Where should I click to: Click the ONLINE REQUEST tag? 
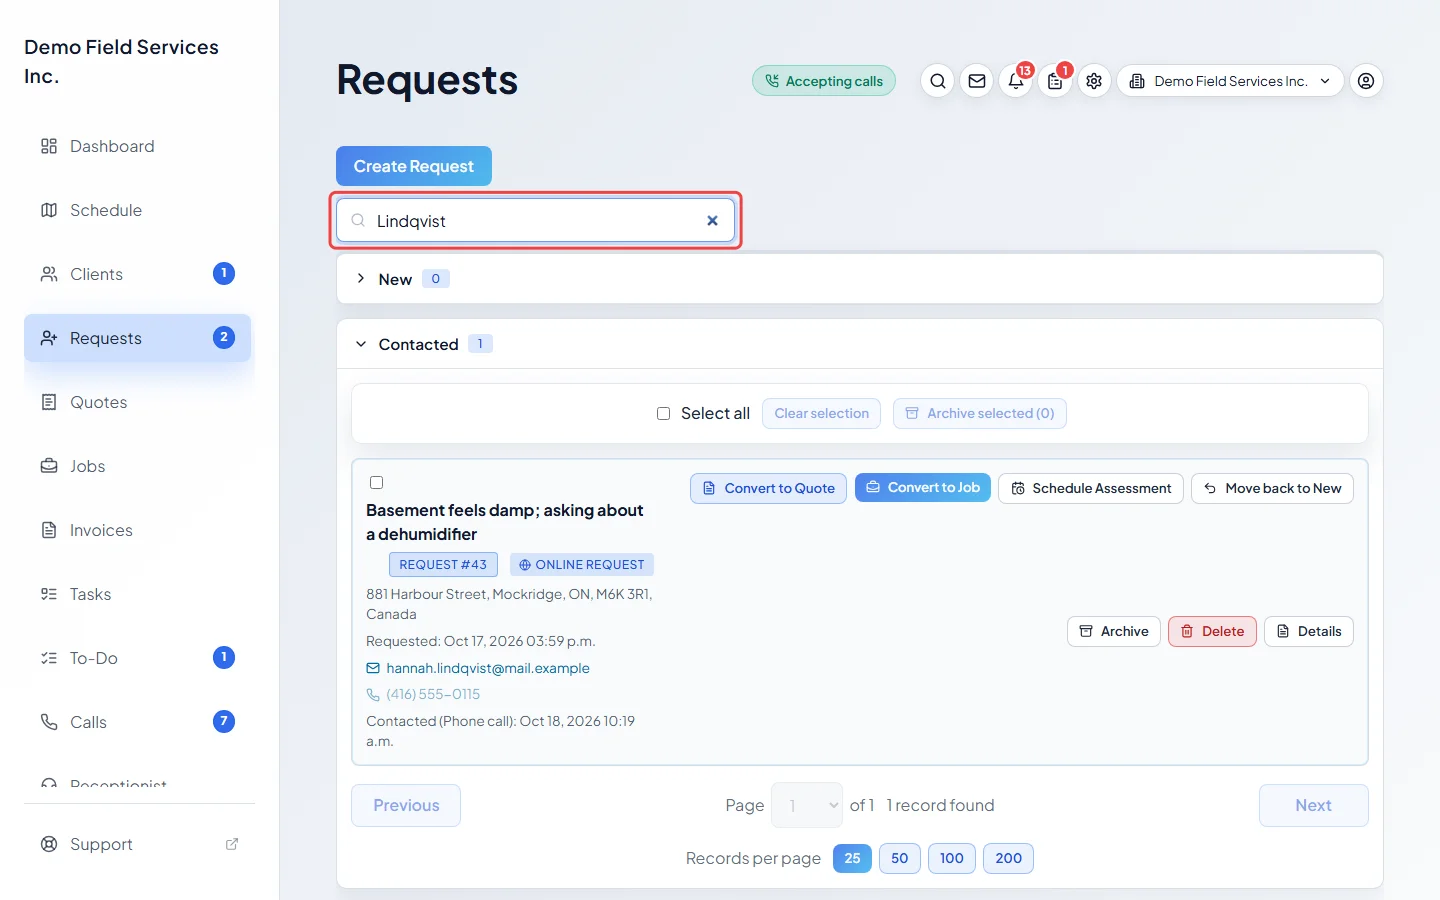click(582, 565)
